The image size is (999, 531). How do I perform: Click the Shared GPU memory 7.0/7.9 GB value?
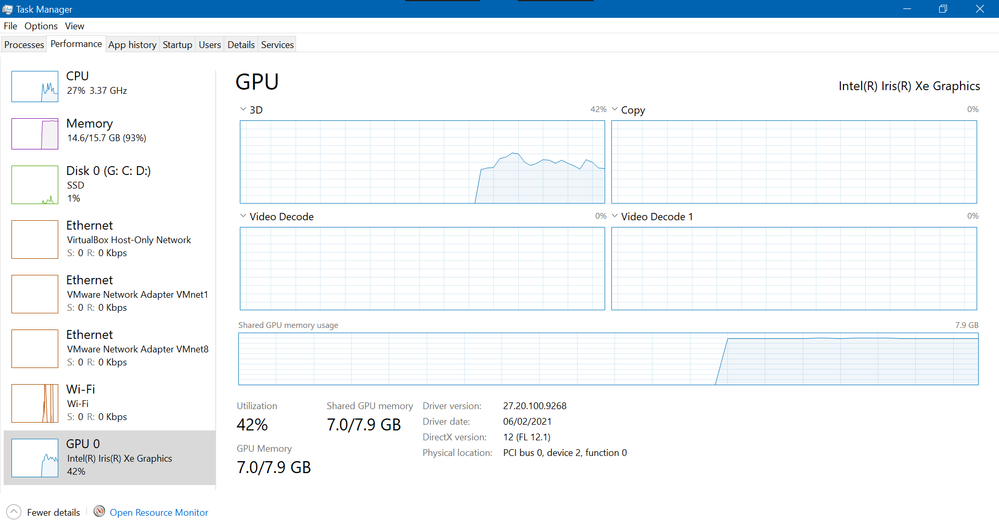click(364, 425)
